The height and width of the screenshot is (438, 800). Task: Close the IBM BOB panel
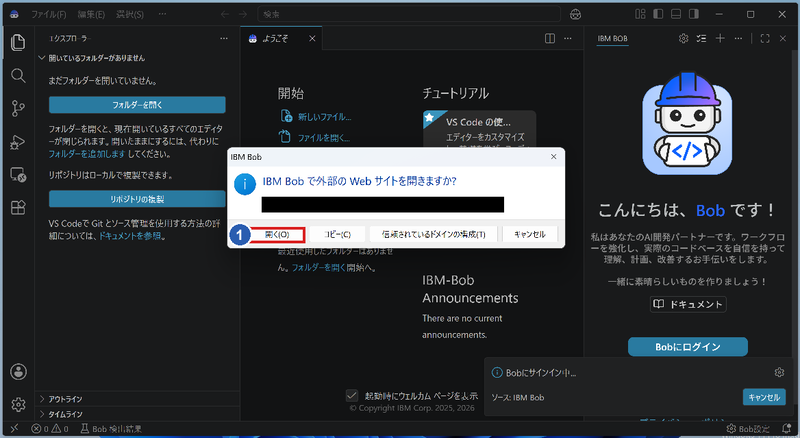point(783,38)
